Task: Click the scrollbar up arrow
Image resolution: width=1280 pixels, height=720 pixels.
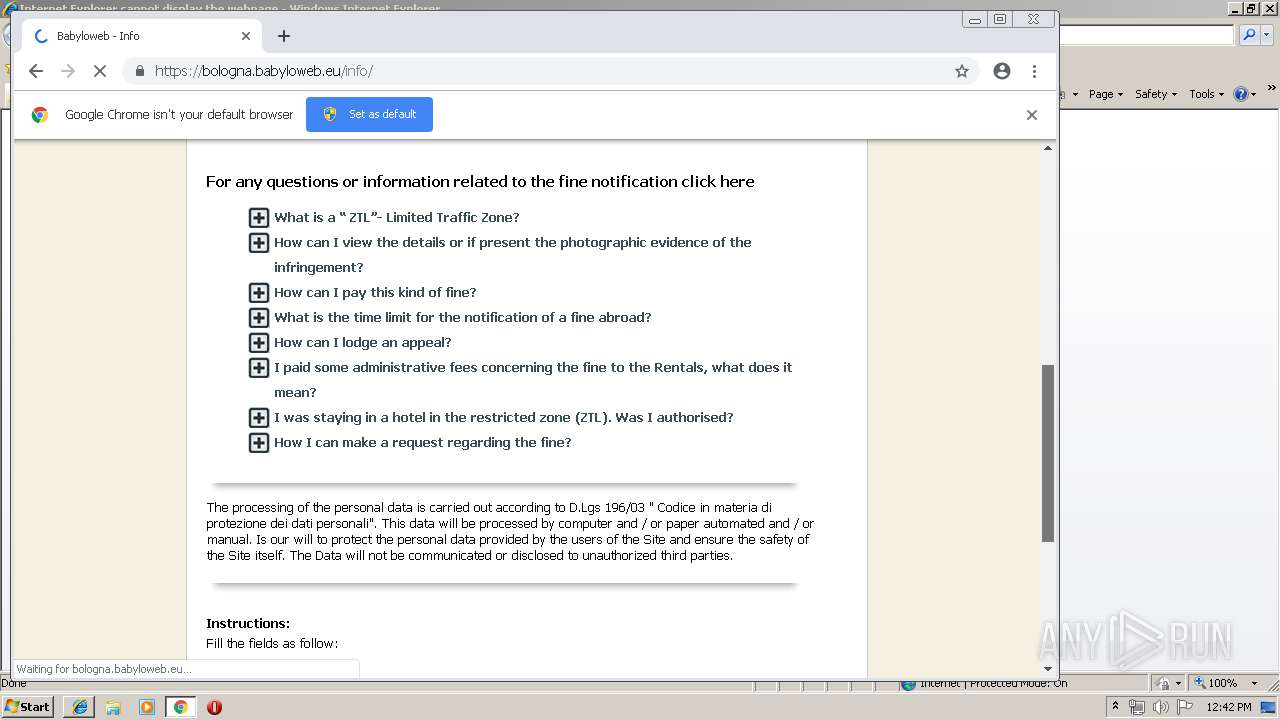Action: tap(1048, 148)
